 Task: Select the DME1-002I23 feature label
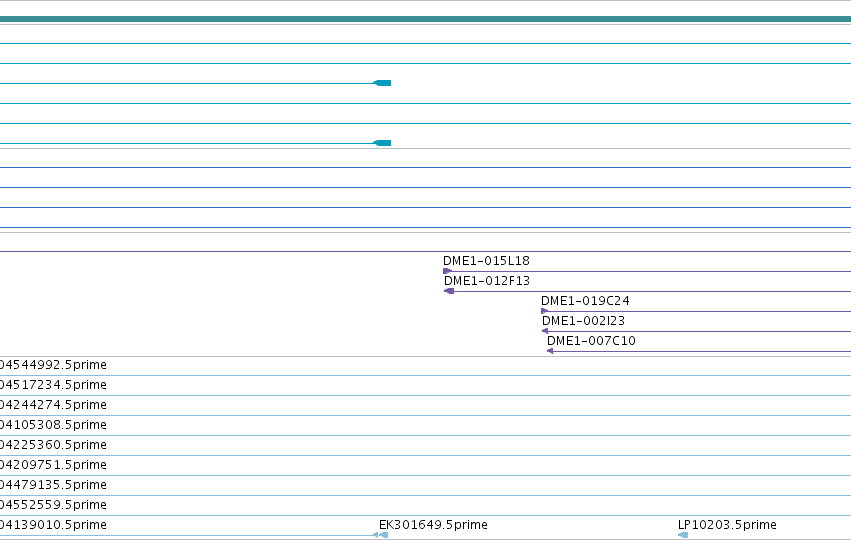[583, 321]
